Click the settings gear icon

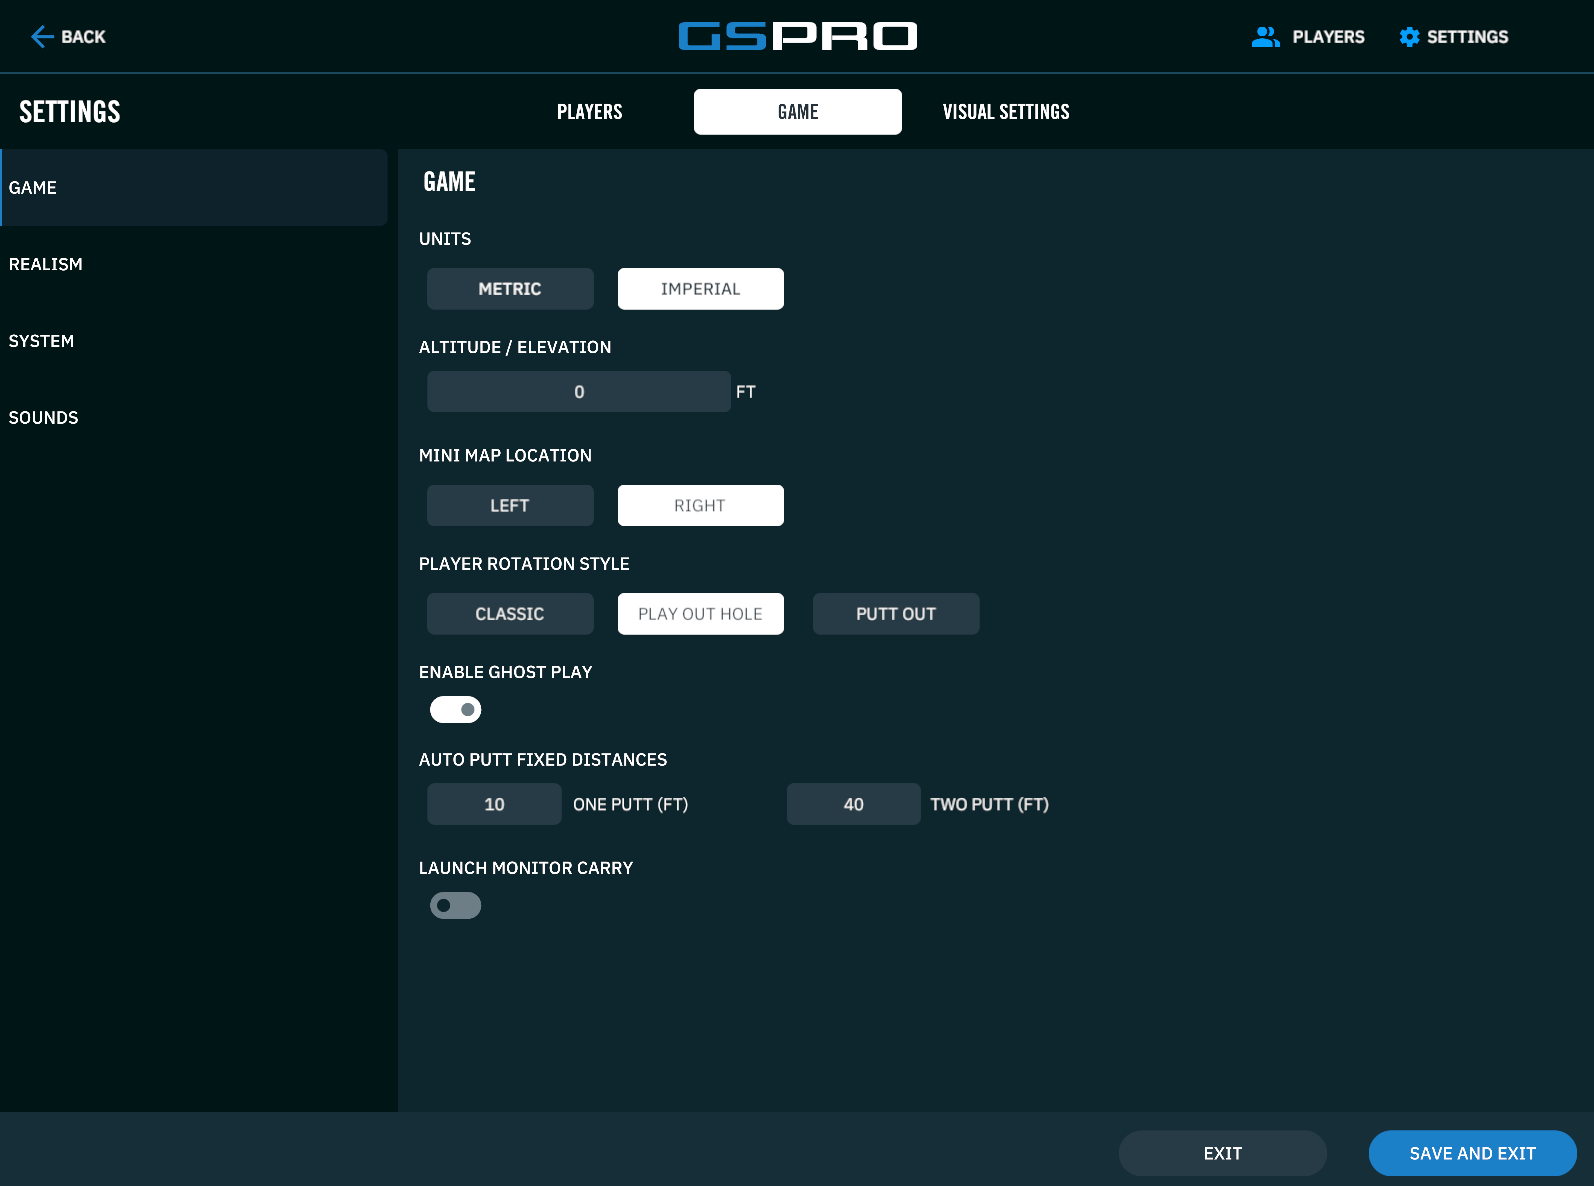click(1409, 37)
